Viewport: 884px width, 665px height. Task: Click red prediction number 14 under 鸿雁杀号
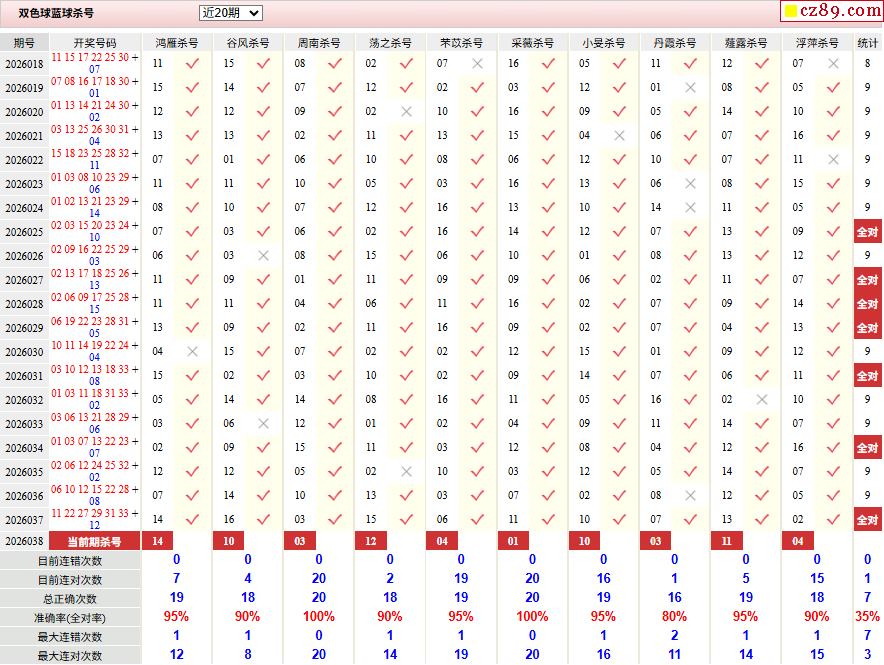click(158, 541)
